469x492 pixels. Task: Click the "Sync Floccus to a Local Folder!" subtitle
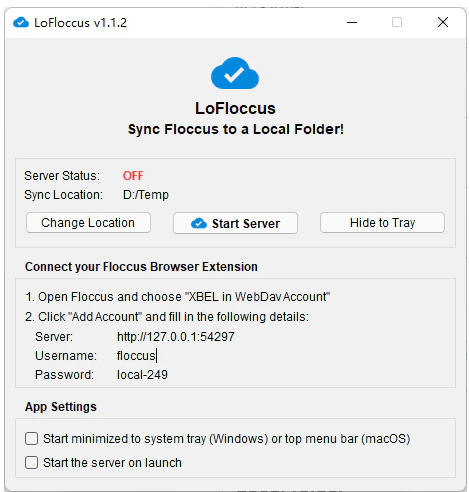click(236, 129)
